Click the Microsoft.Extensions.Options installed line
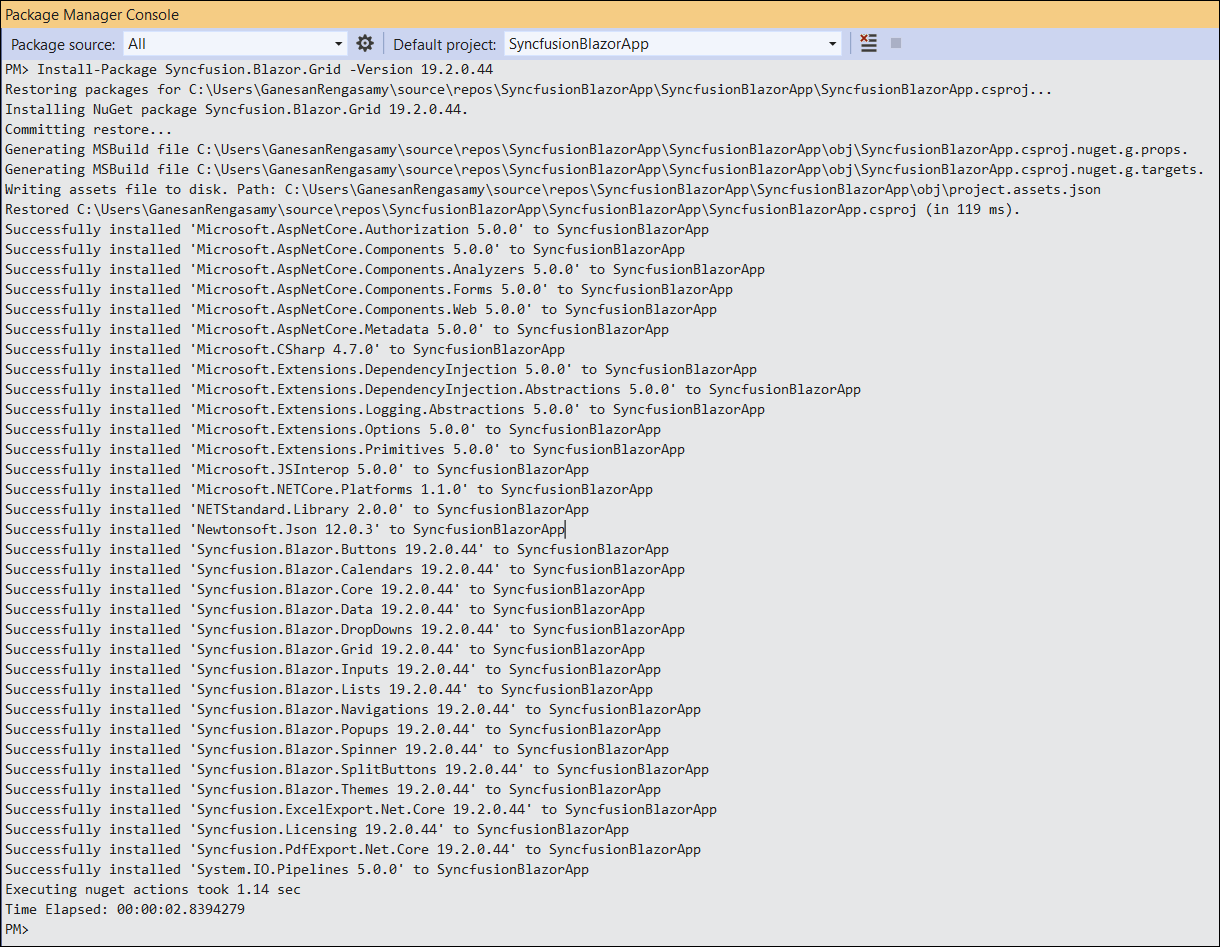Image resolution: width=1220 pixels, height=947 pixels. [333, 429]
